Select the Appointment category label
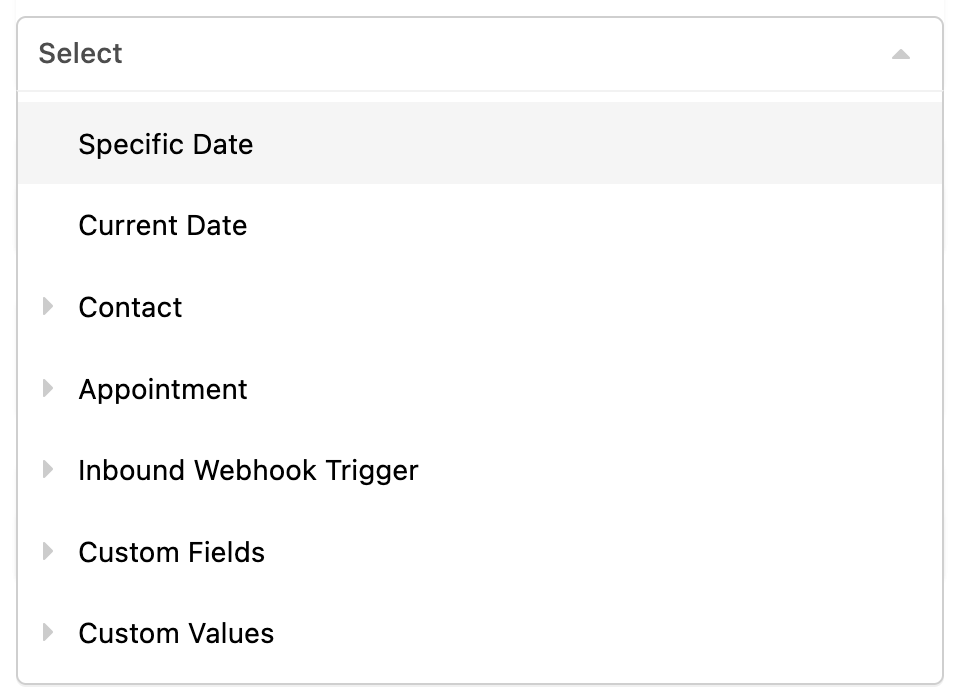This screenshot has height=694, width=956. (x=163, y=389)
